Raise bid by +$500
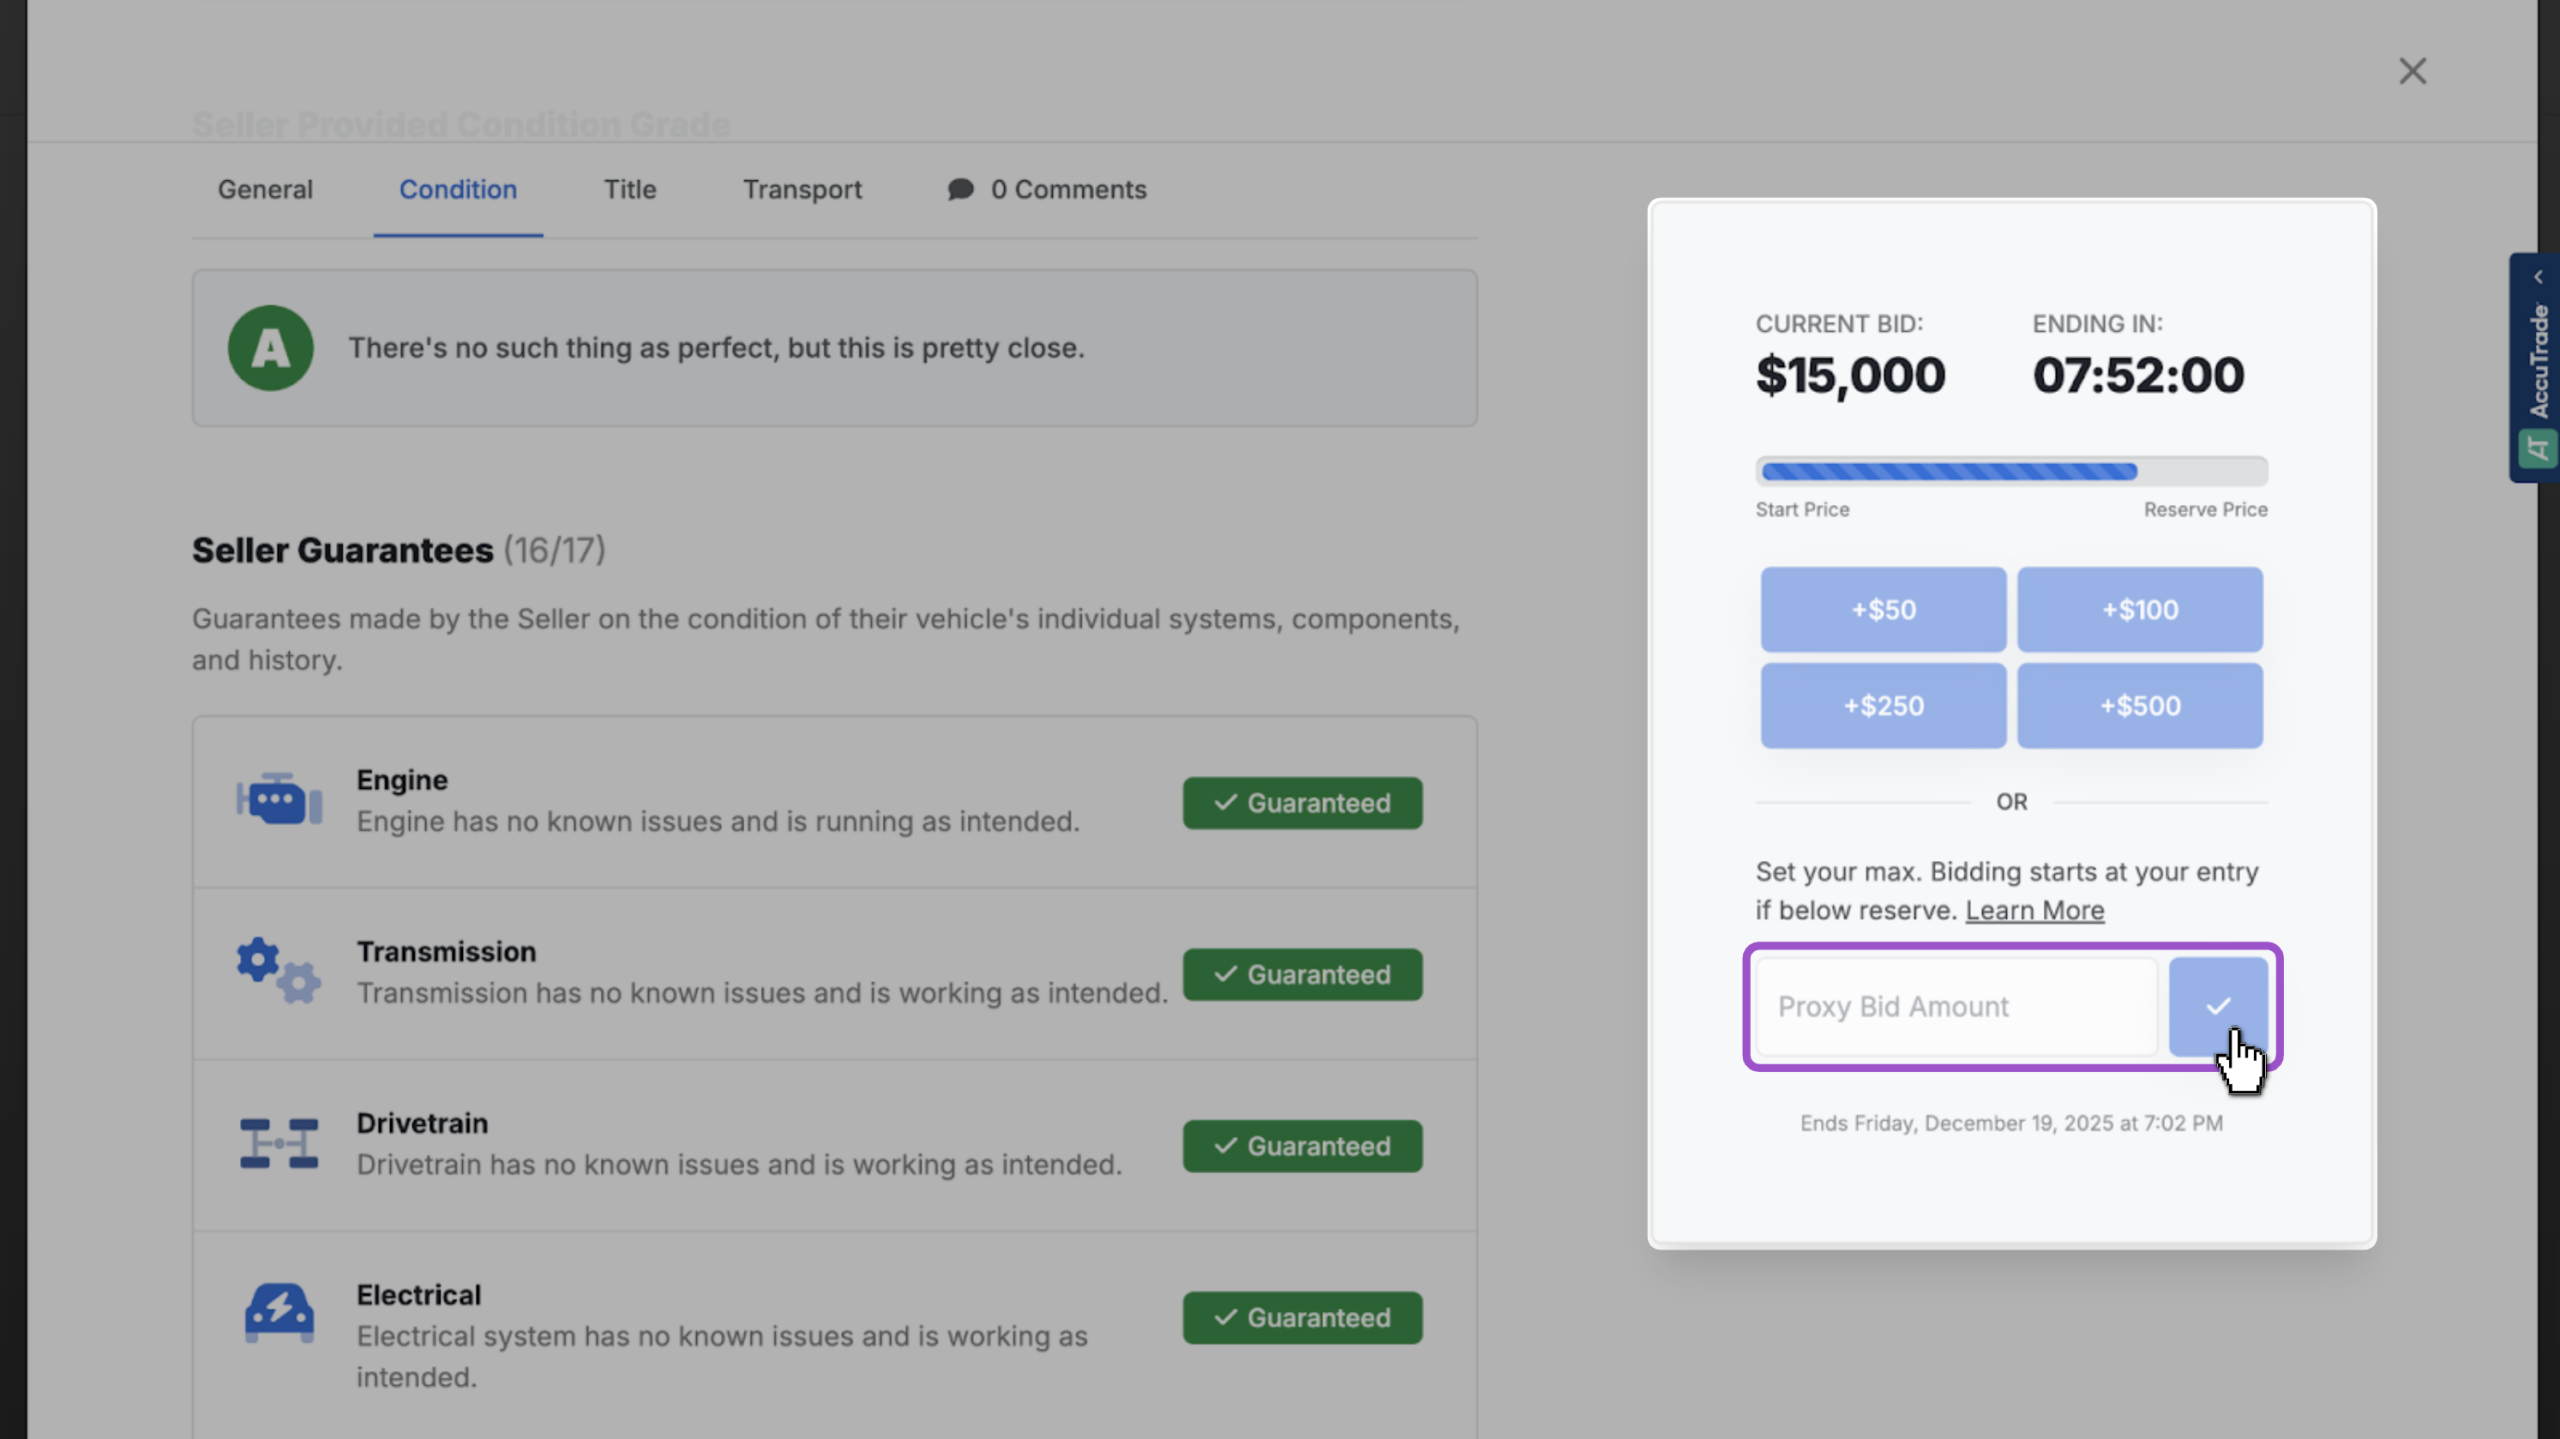Image resolution: width=2560 pixels, height=1439 pixels. (x=2139, y=705)
